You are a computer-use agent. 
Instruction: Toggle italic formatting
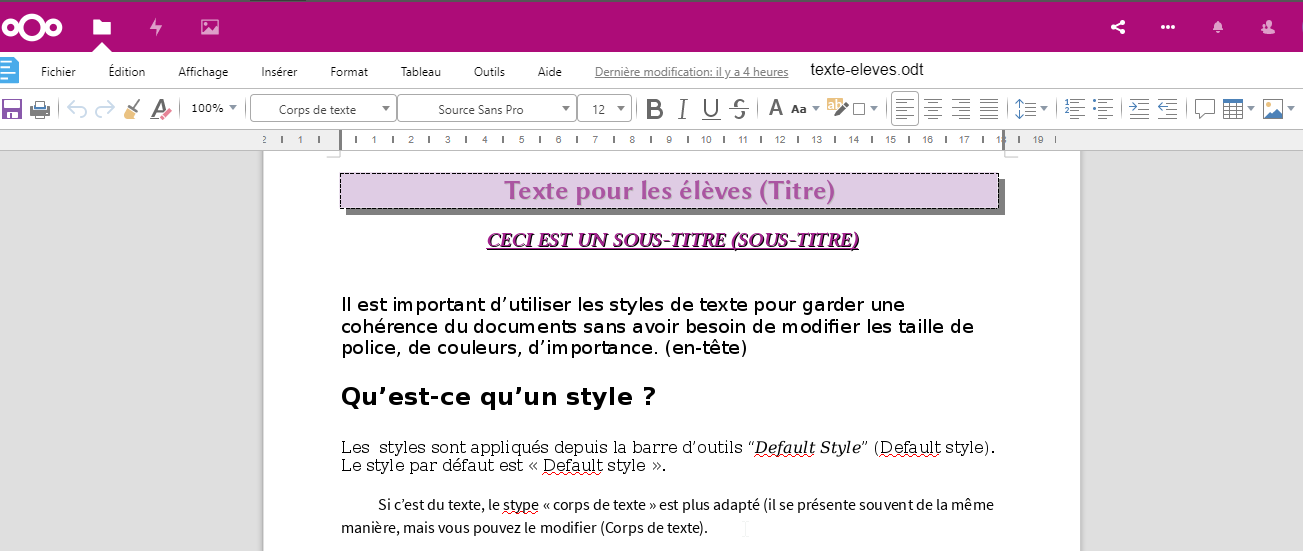(x=683, y=109)
